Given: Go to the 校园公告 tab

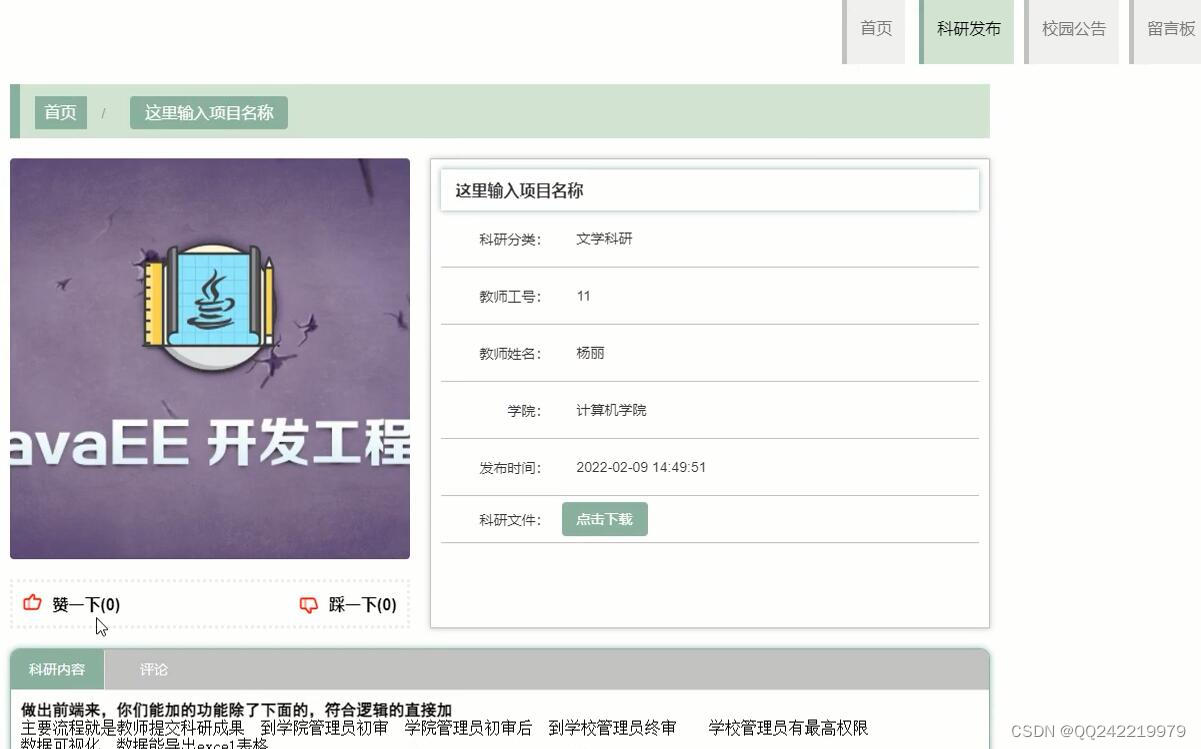Looking at the screenshot, I should tap(1074, 30).
